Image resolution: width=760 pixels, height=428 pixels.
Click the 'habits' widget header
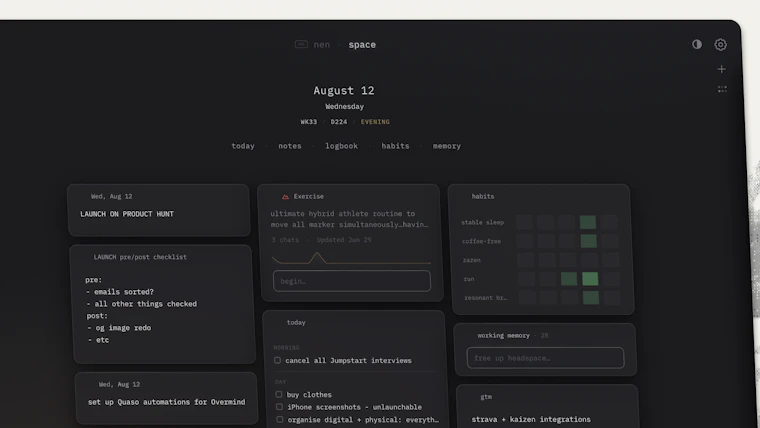pyautogui.click(x=483, y=196)
